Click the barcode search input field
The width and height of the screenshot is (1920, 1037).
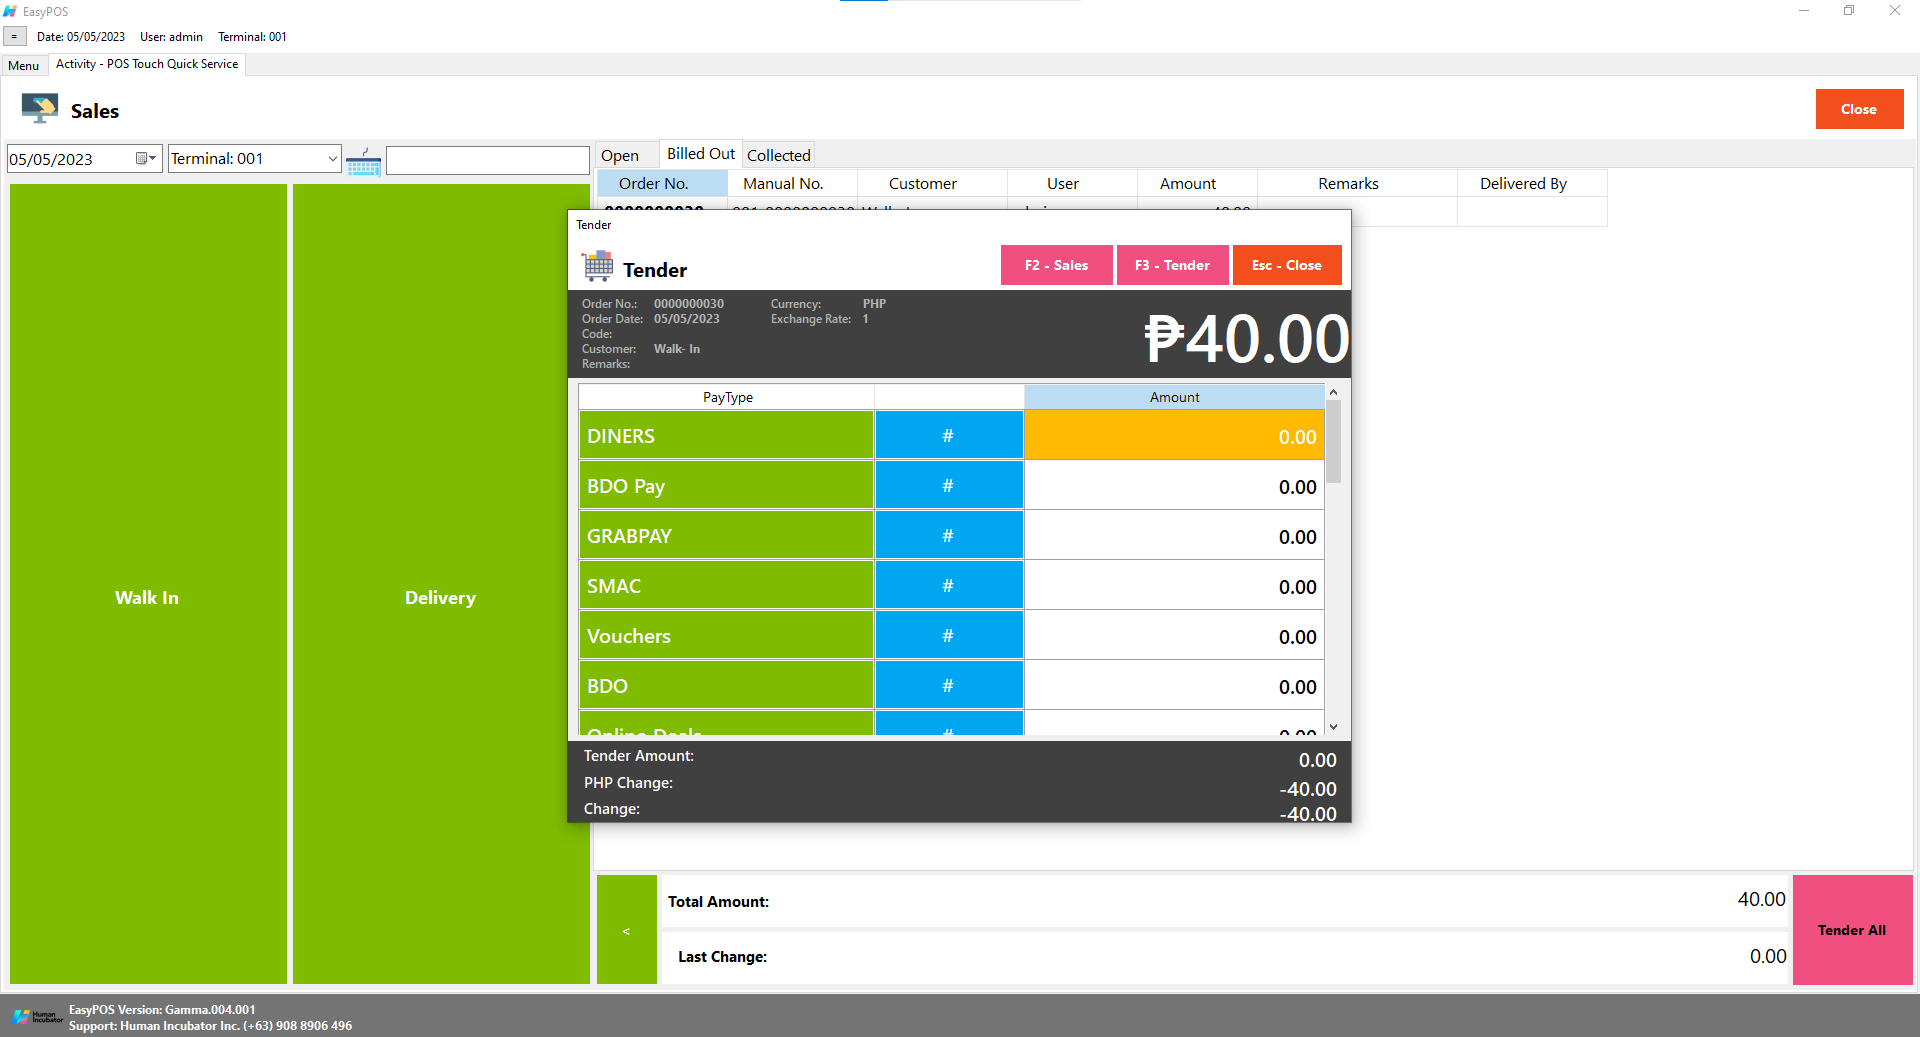pos(487,160)
